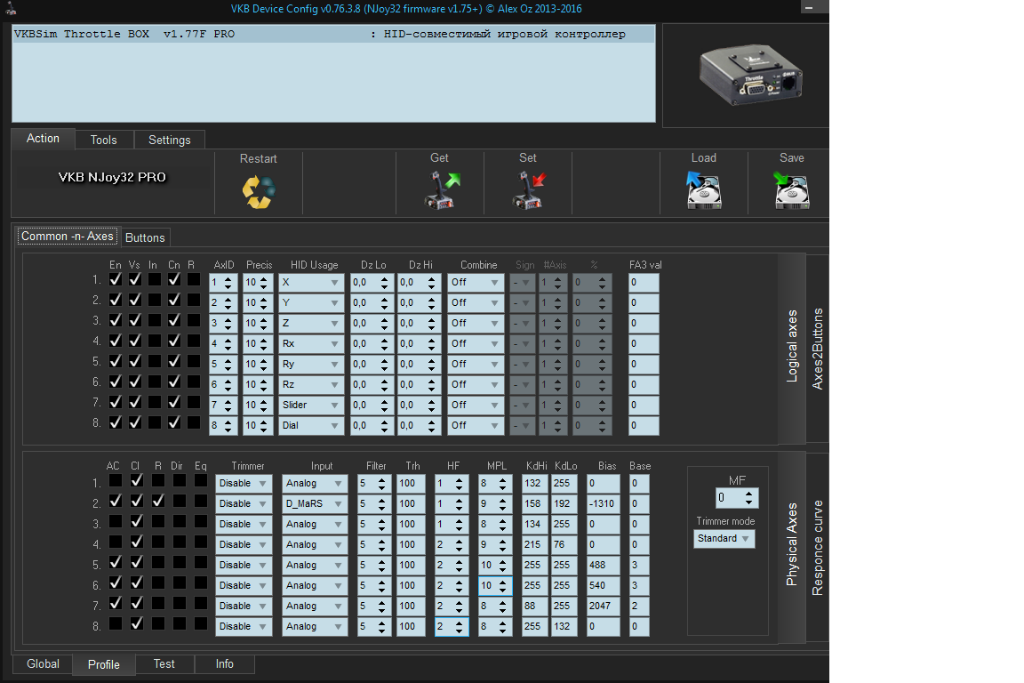Click MPL stepper for physical axis 6
1024x683 pixels.
point(502,586)
